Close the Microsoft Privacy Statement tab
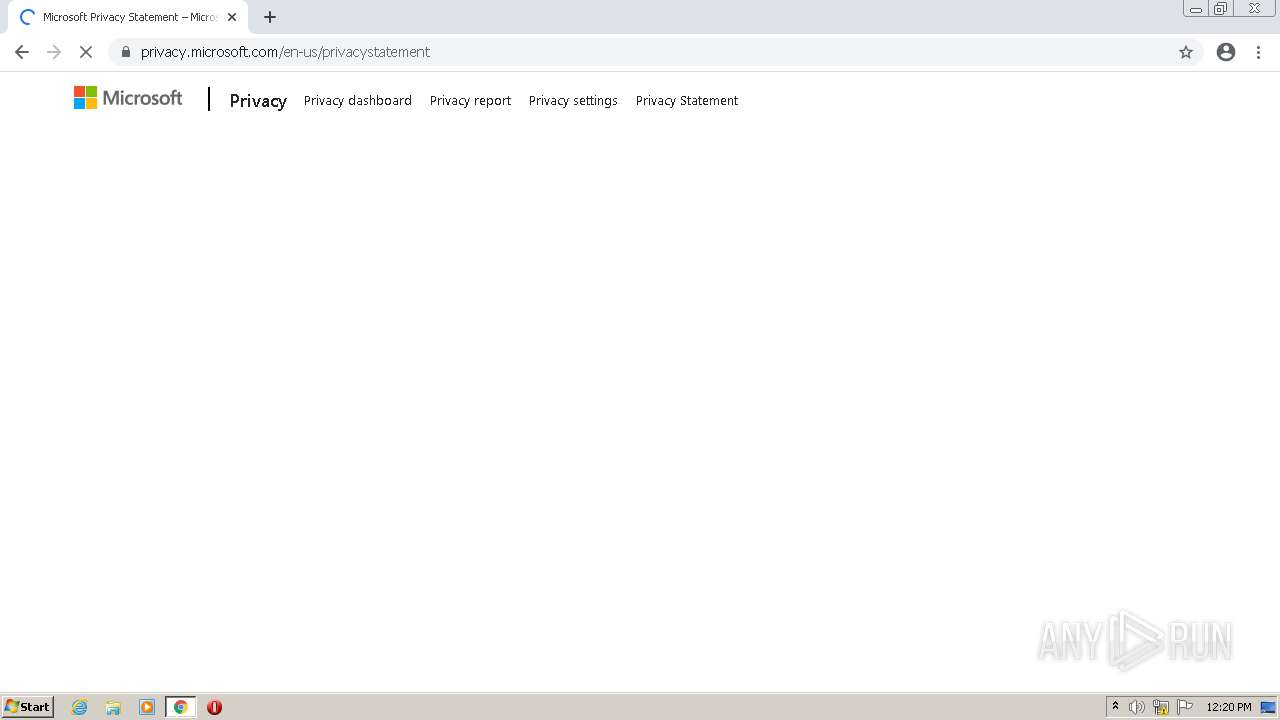The height and width of the screenshot is (720, 1280). point(232,17)
